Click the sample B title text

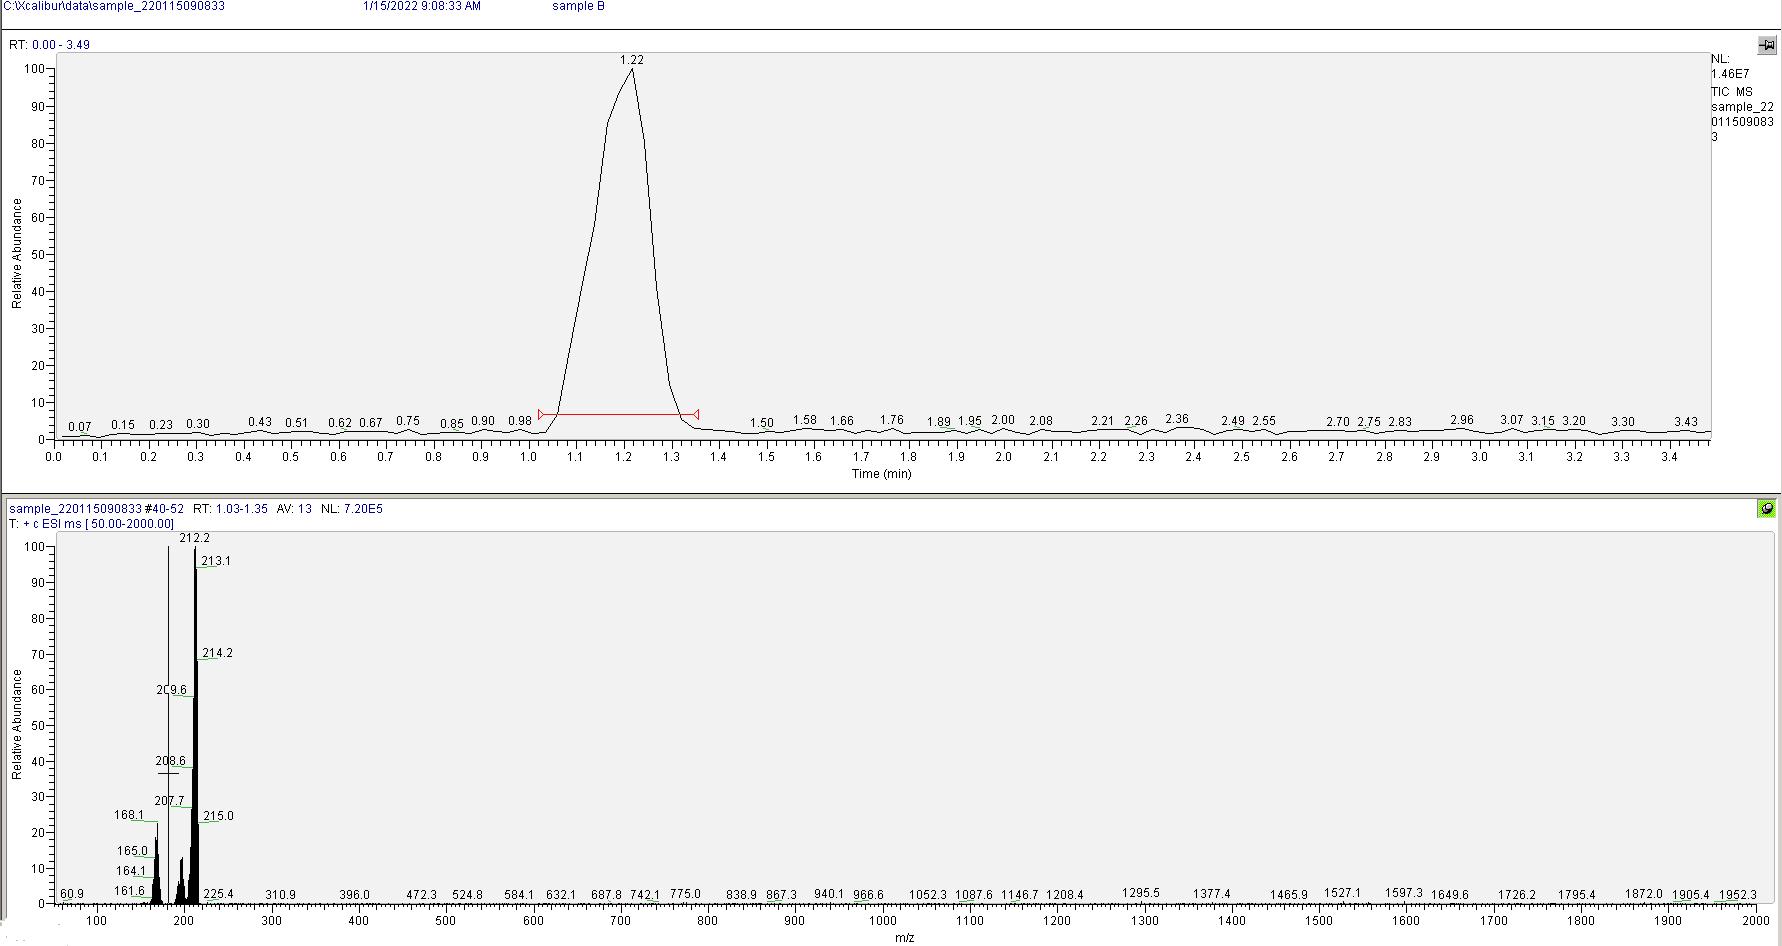(578, 6)
